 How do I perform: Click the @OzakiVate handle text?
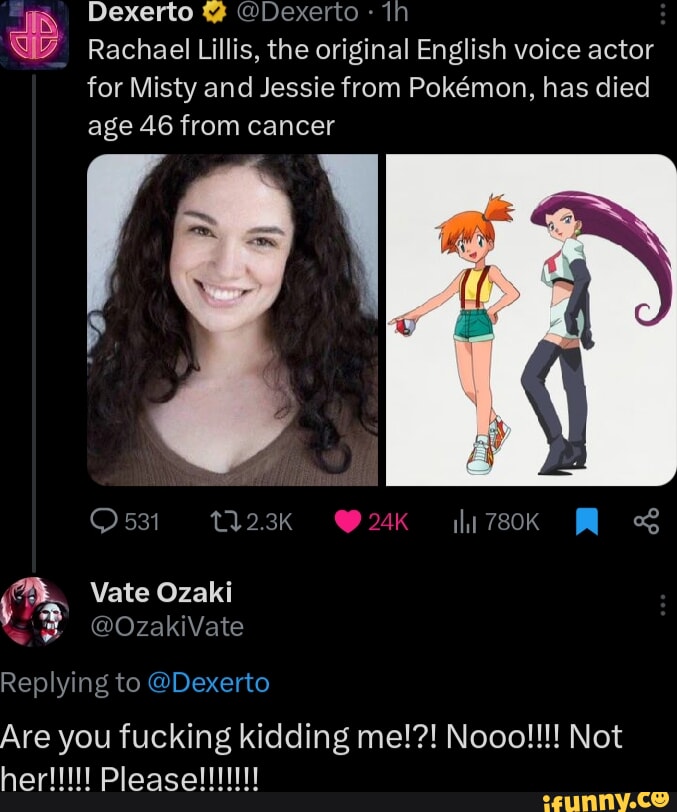(x=166, y=626)
